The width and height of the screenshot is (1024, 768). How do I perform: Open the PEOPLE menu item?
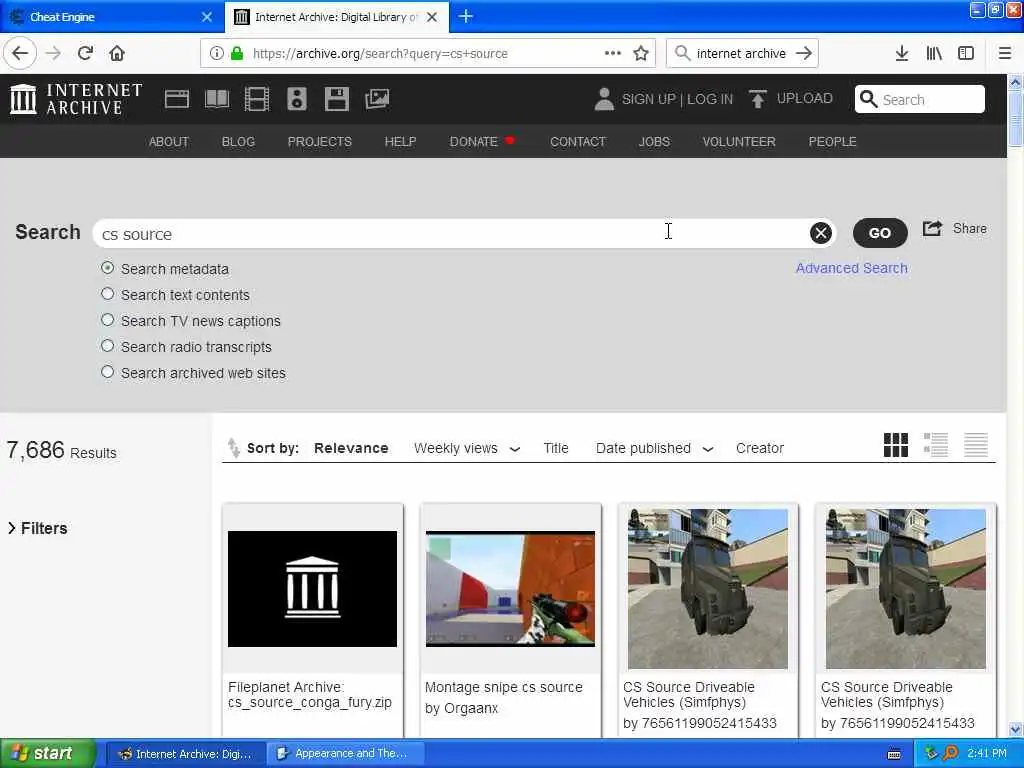point(832,142)
